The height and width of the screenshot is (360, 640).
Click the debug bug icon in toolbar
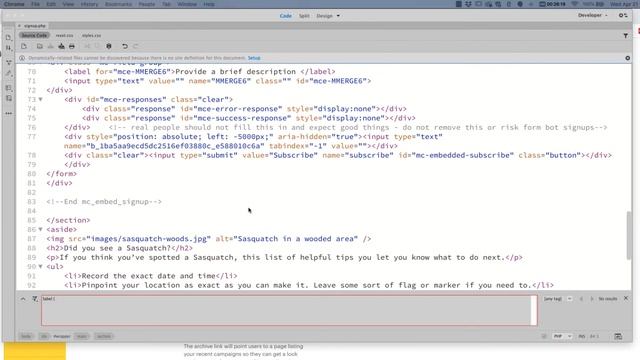pyautogui.click(x=109, y=47)
